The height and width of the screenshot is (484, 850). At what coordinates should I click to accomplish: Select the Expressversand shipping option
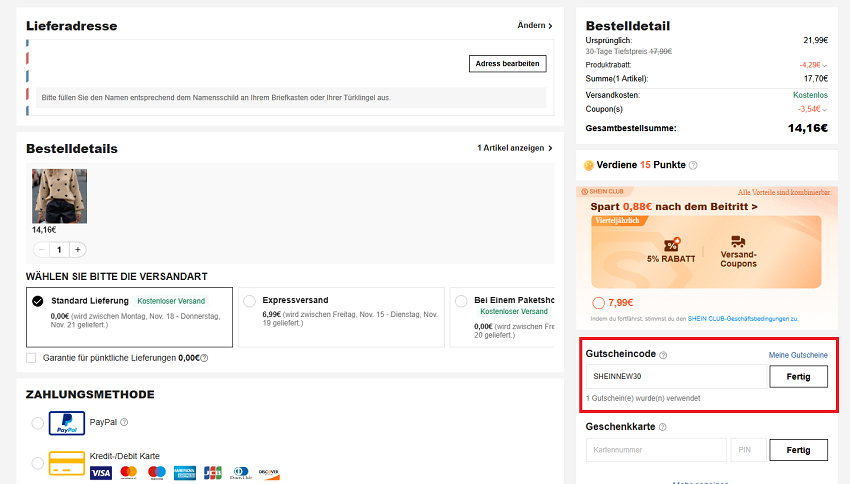coord(249,300)
